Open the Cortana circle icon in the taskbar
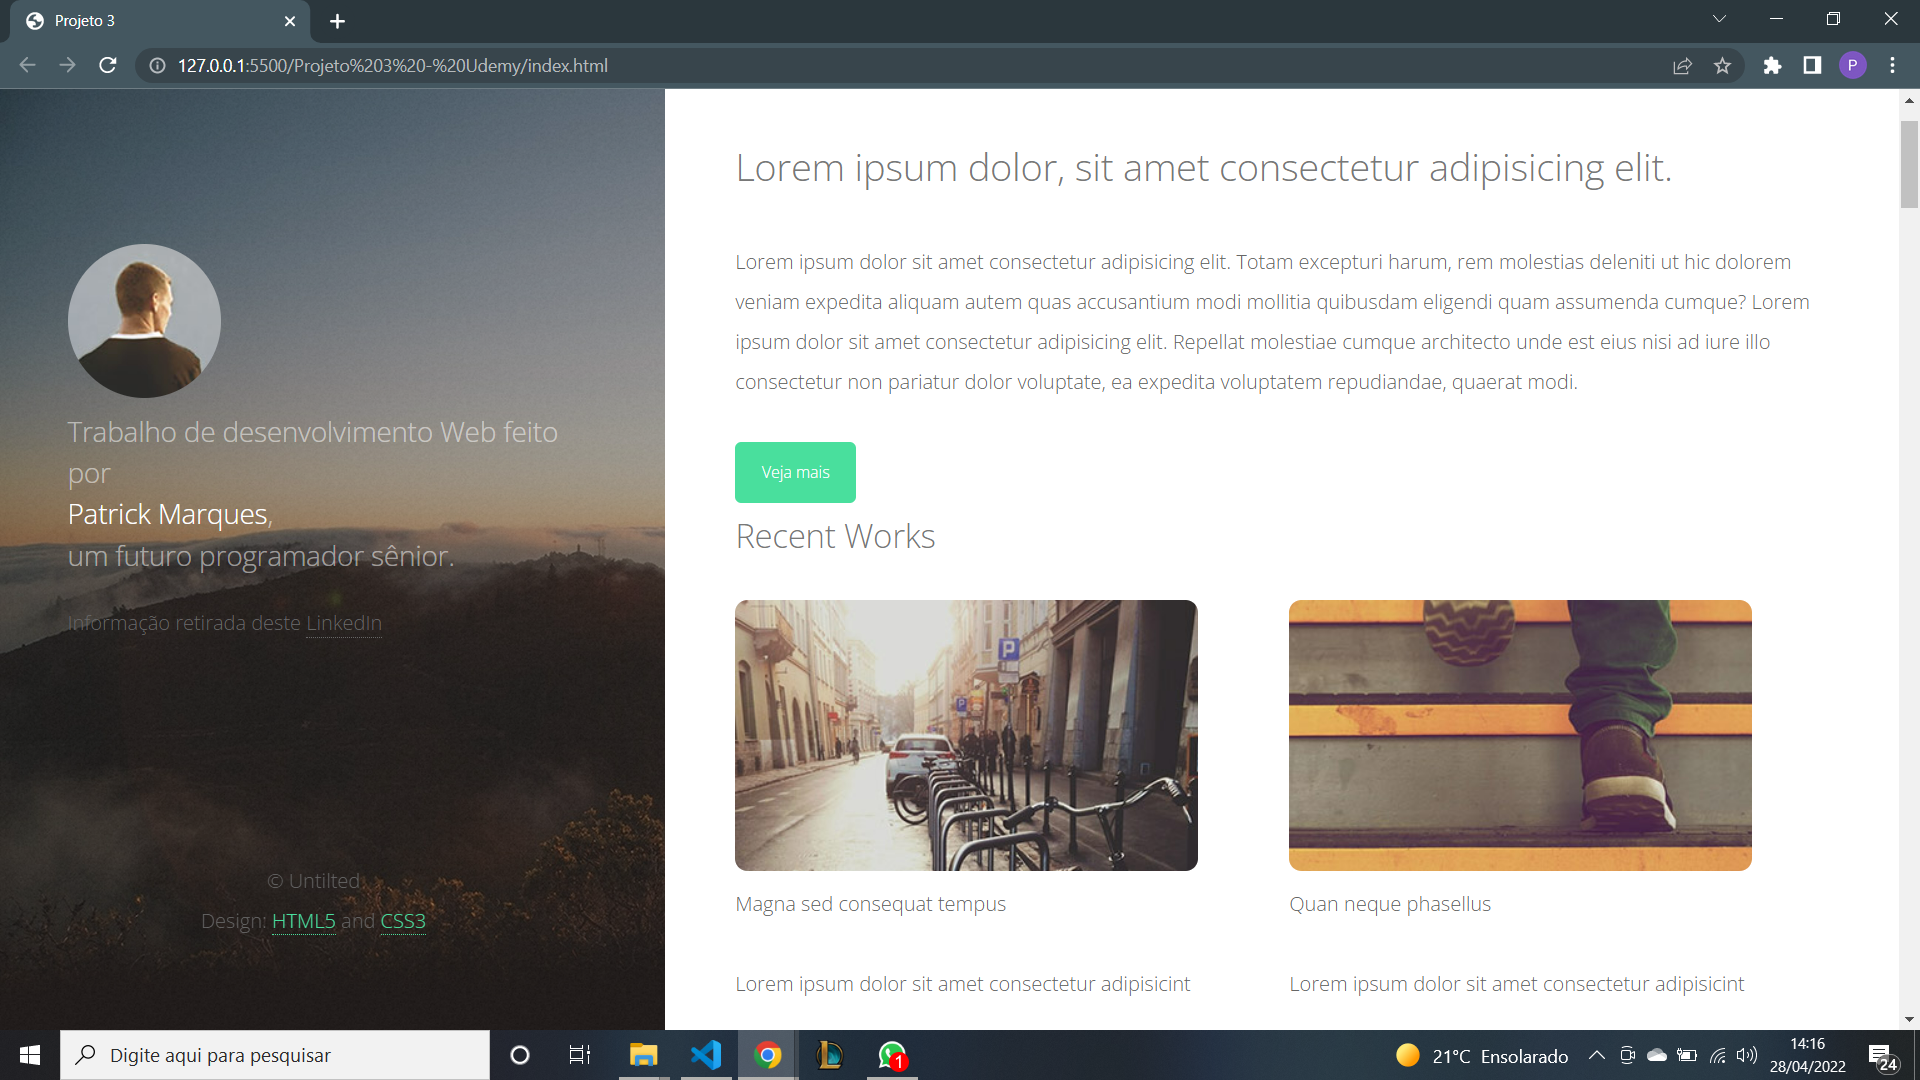Viewport: 1920px width, 1080px height. pyautogui.click(x=519, y=1055)
